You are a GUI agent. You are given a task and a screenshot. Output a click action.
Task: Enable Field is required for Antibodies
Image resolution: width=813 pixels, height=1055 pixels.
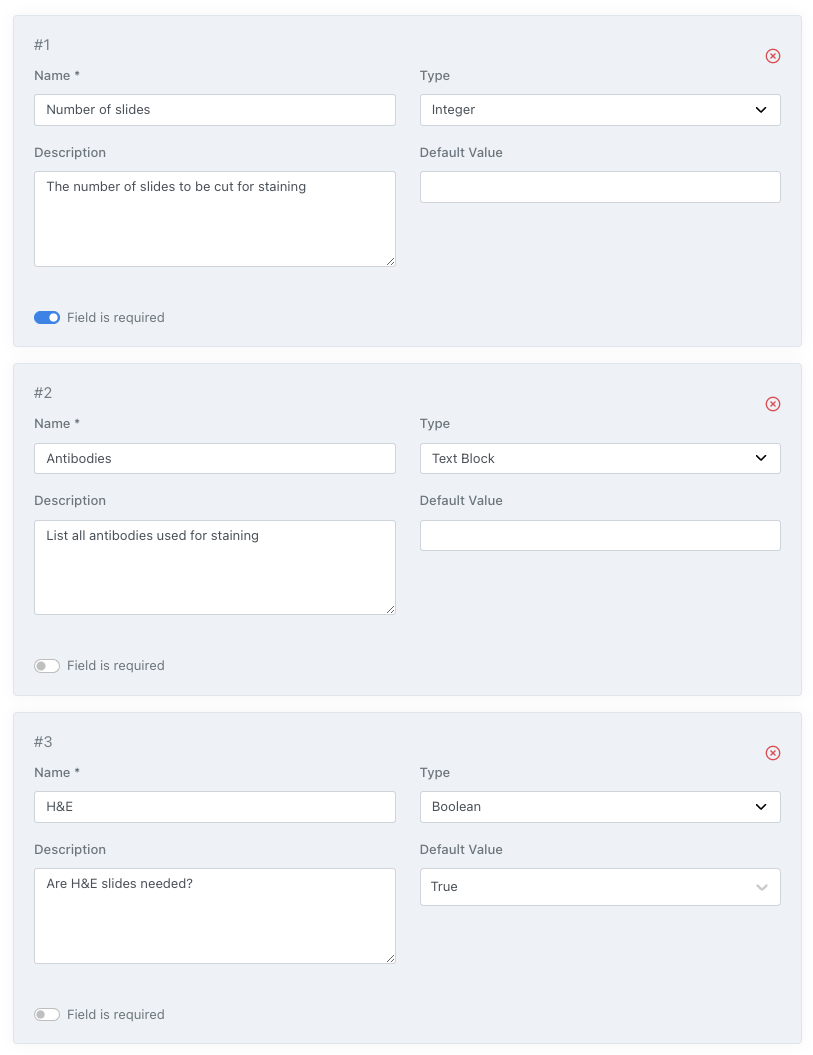pos(47,666)
